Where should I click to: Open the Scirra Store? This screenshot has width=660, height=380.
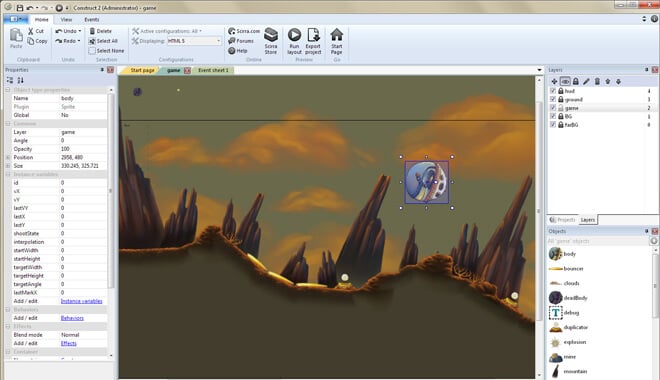click(271, 41)
